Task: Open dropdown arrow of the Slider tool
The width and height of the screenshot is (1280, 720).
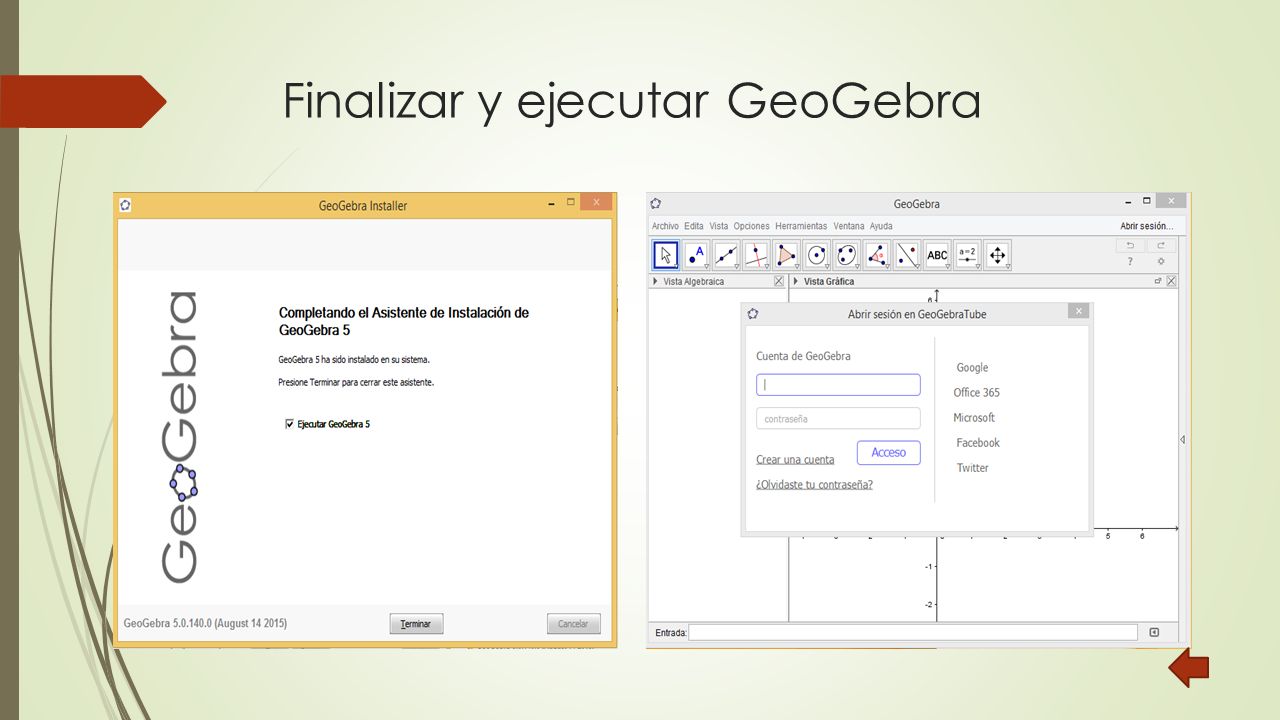Action: [x=977, y=267]
